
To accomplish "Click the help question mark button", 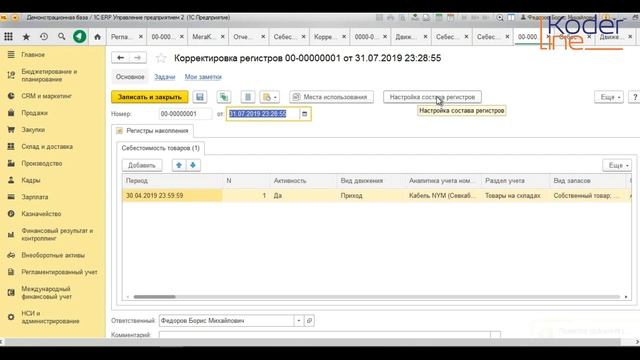I will [x=635, y=97].
